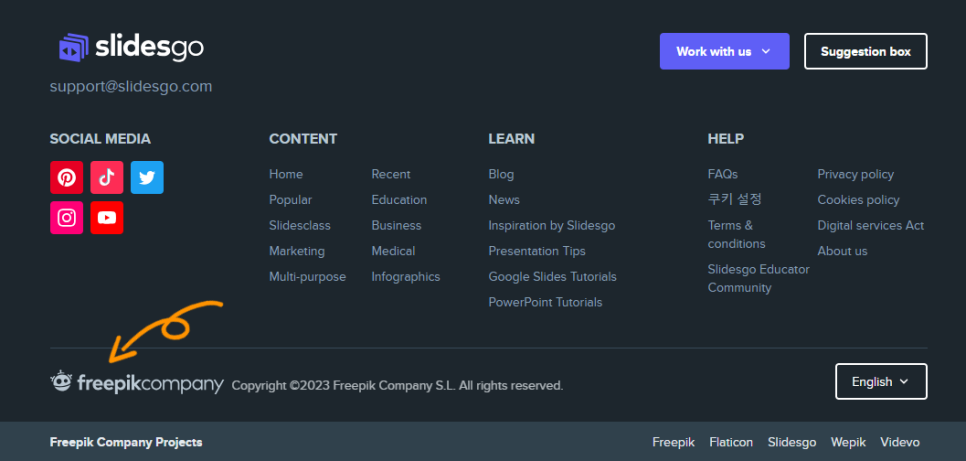
Task: Visit Wepik in company projects bar
Action: pos(848,442)
